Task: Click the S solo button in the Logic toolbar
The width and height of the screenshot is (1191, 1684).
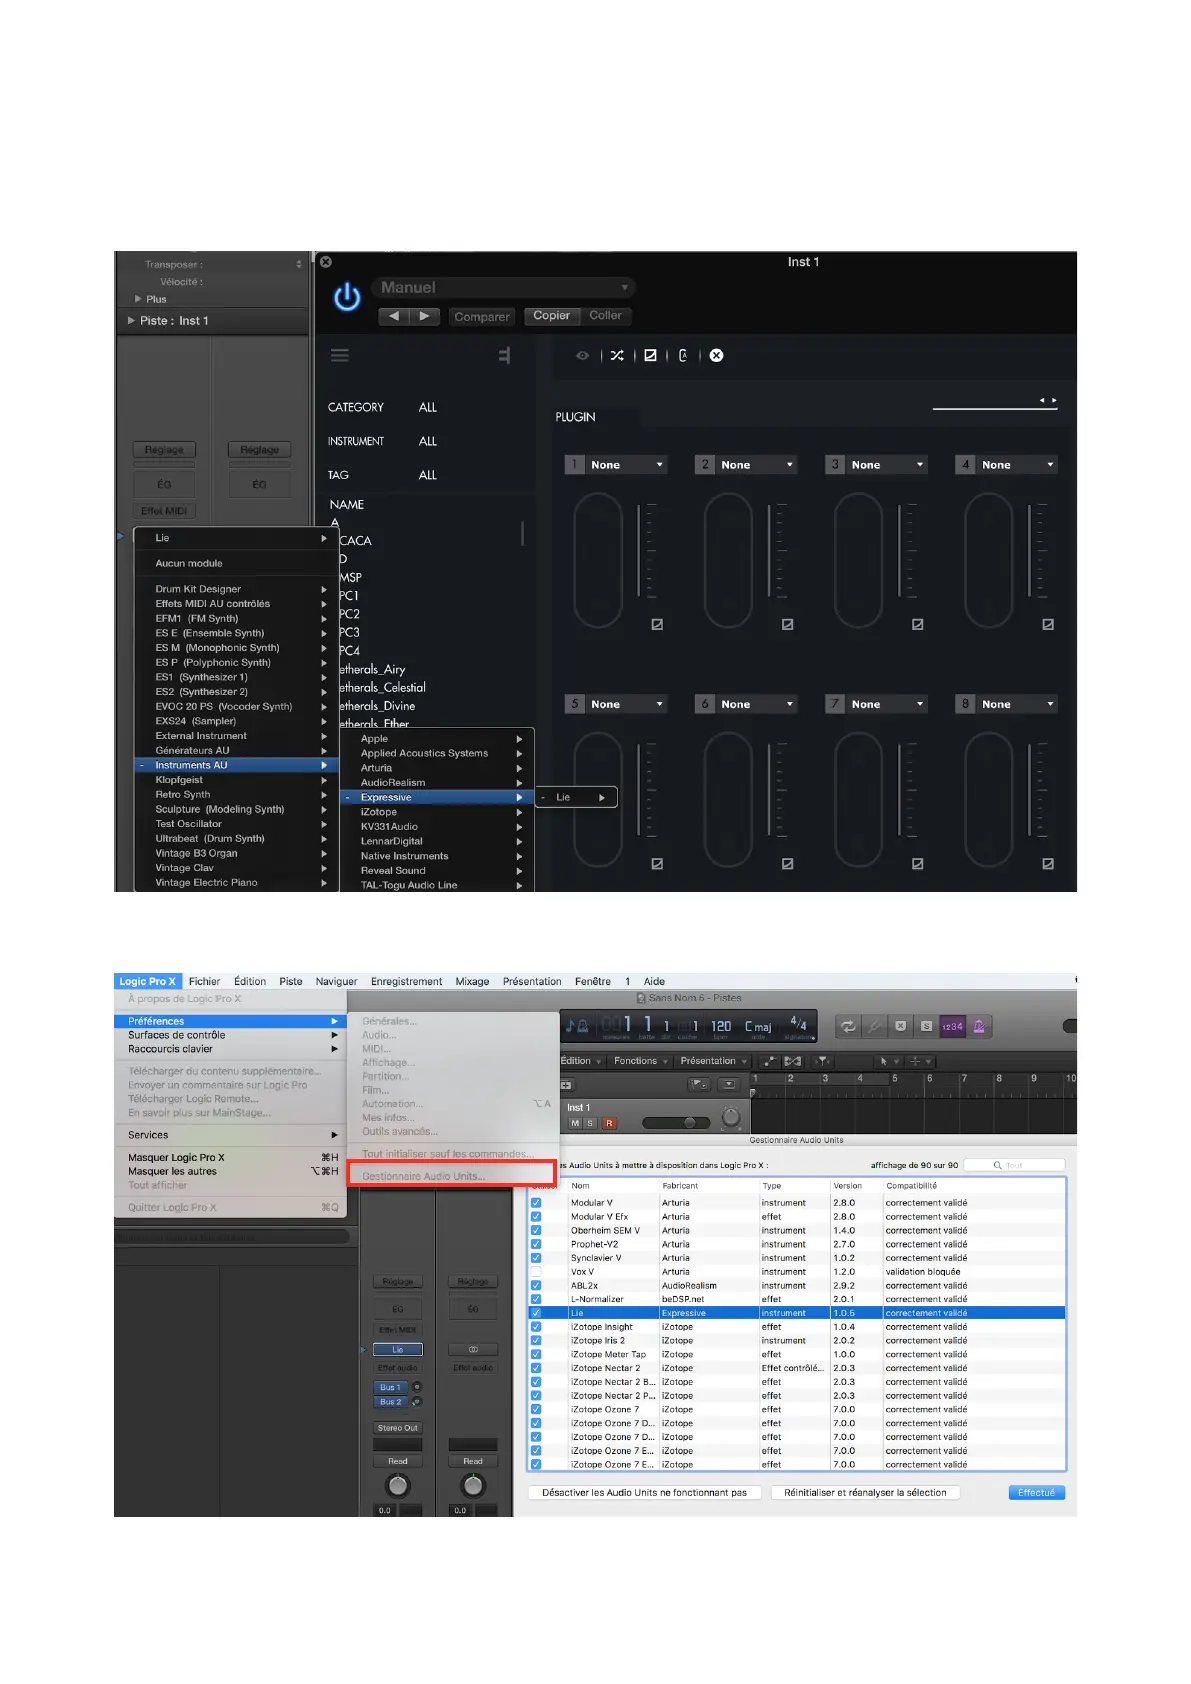Action: [926, 1026]
